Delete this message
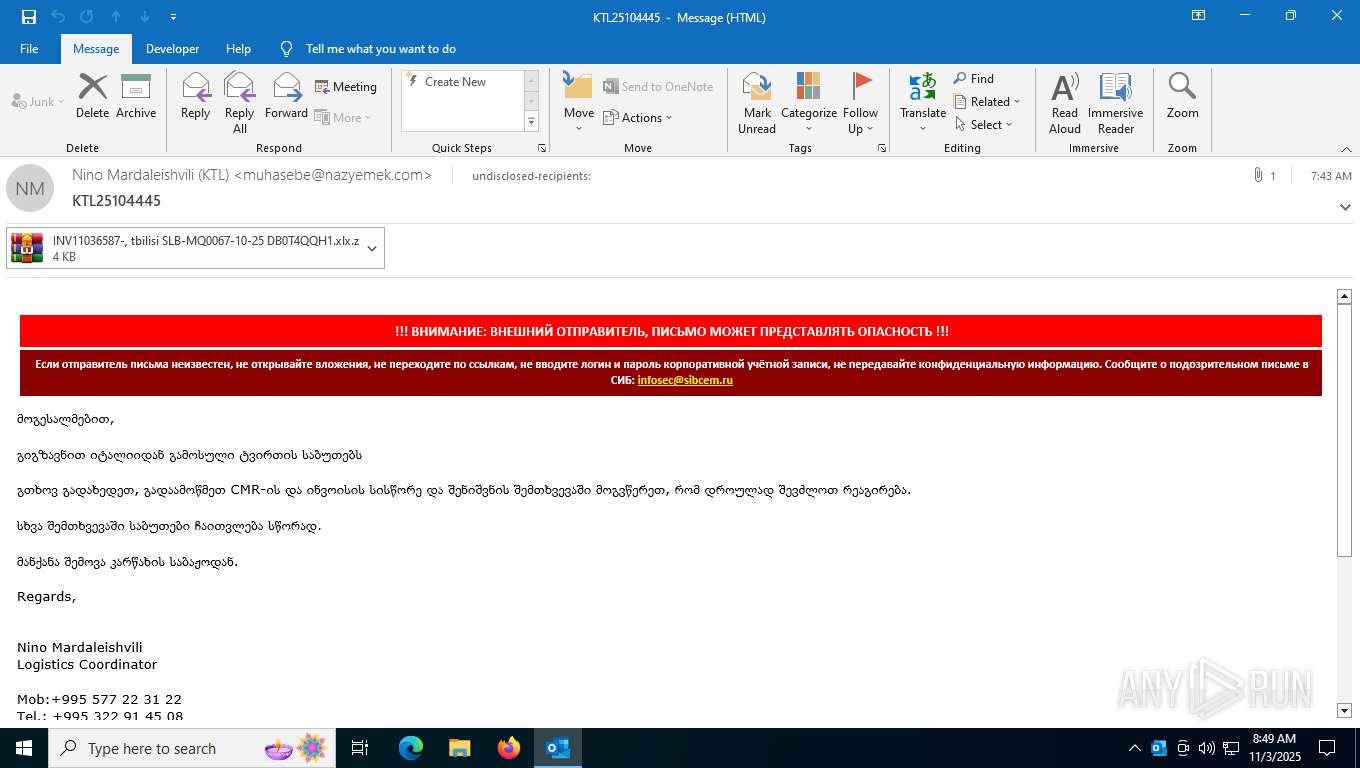Viewport: 1360px width, 768px height. pos(92,96)
